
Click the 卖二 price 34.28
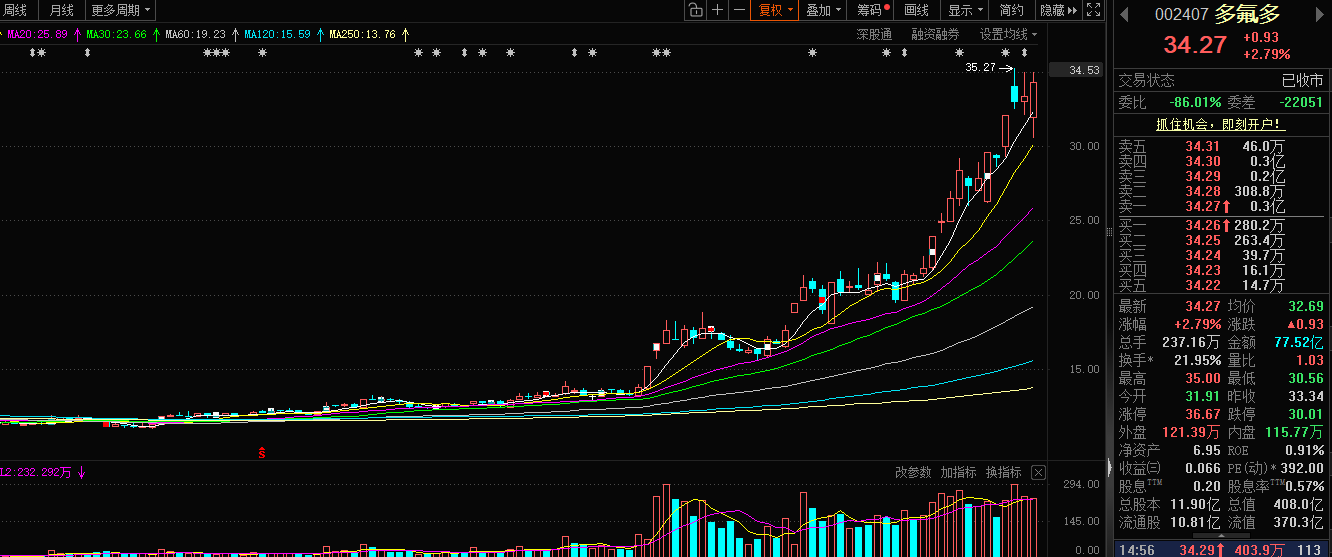click(x=1203, y=191)
